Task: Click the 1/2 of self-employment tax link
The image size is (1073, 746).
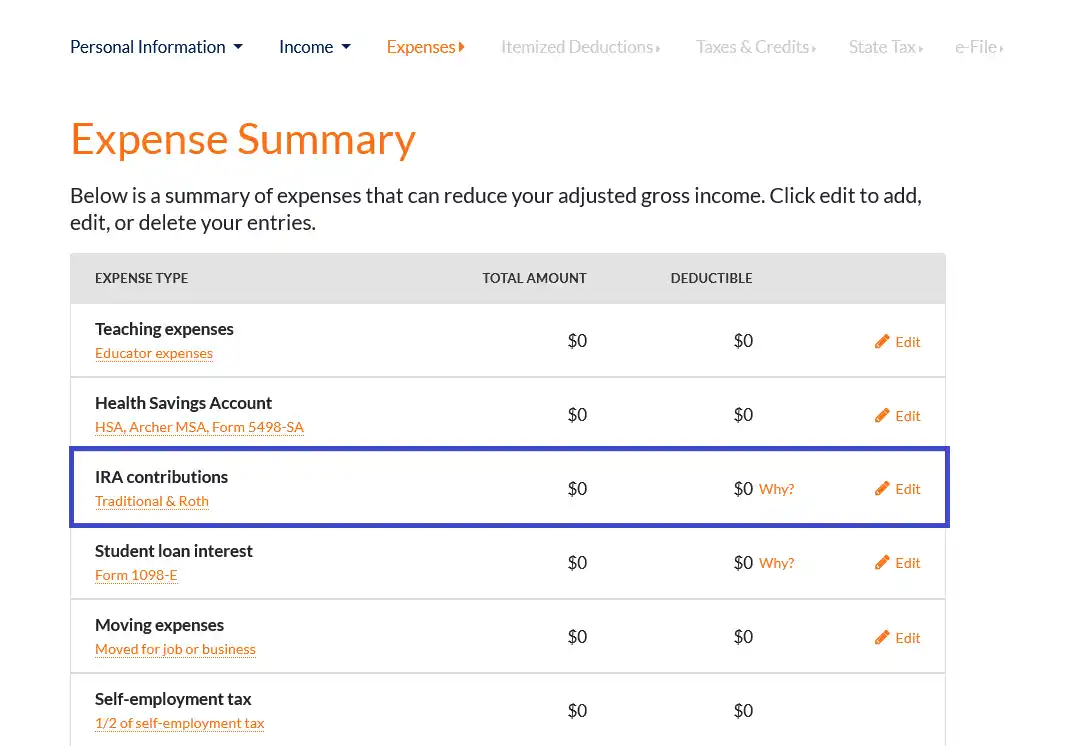Action: tap(179, 723)
